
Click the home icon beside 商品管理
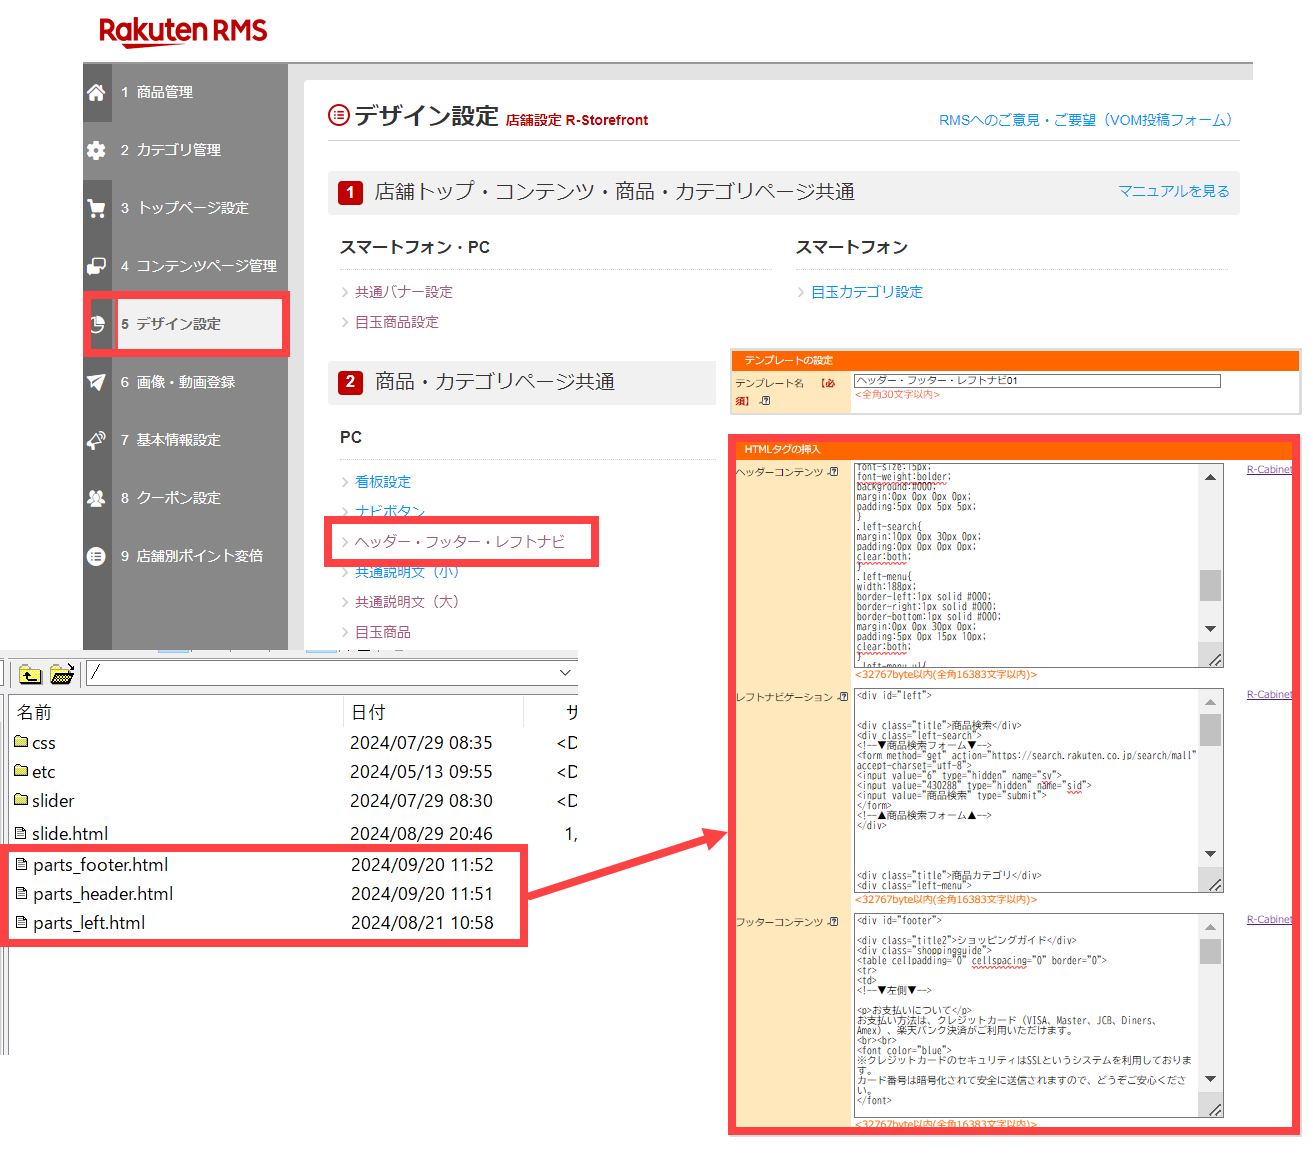(96, 92)
